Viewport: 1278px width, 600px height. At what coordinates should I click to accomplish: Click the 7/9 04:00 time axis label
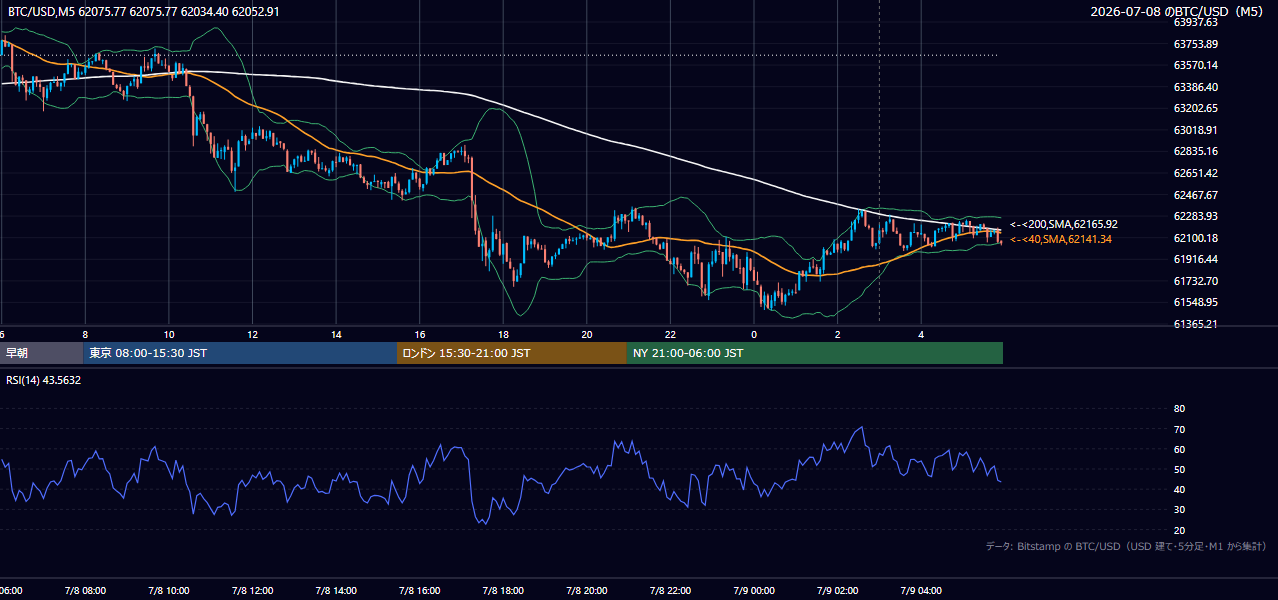click(x=921, y=591)
